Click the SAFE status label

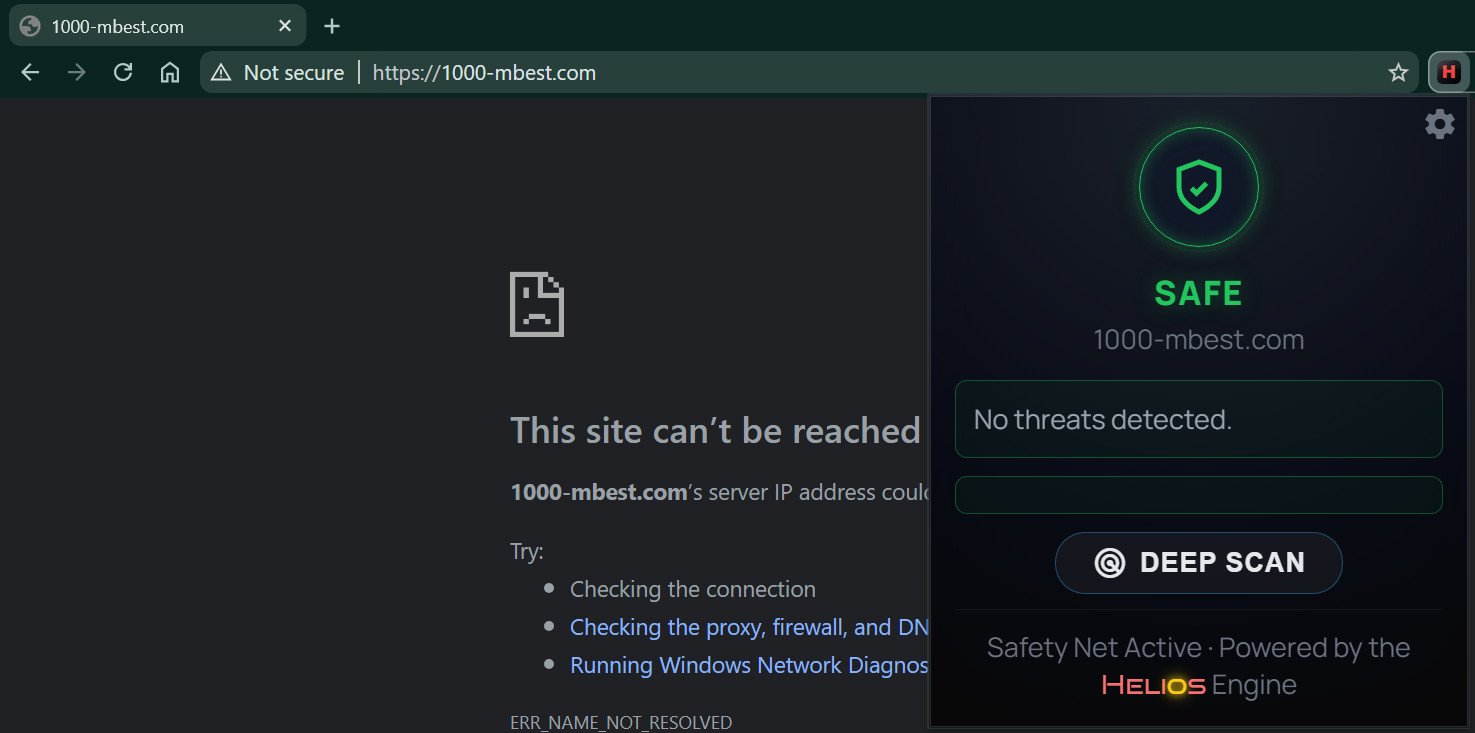click(x=1198, y=293)
